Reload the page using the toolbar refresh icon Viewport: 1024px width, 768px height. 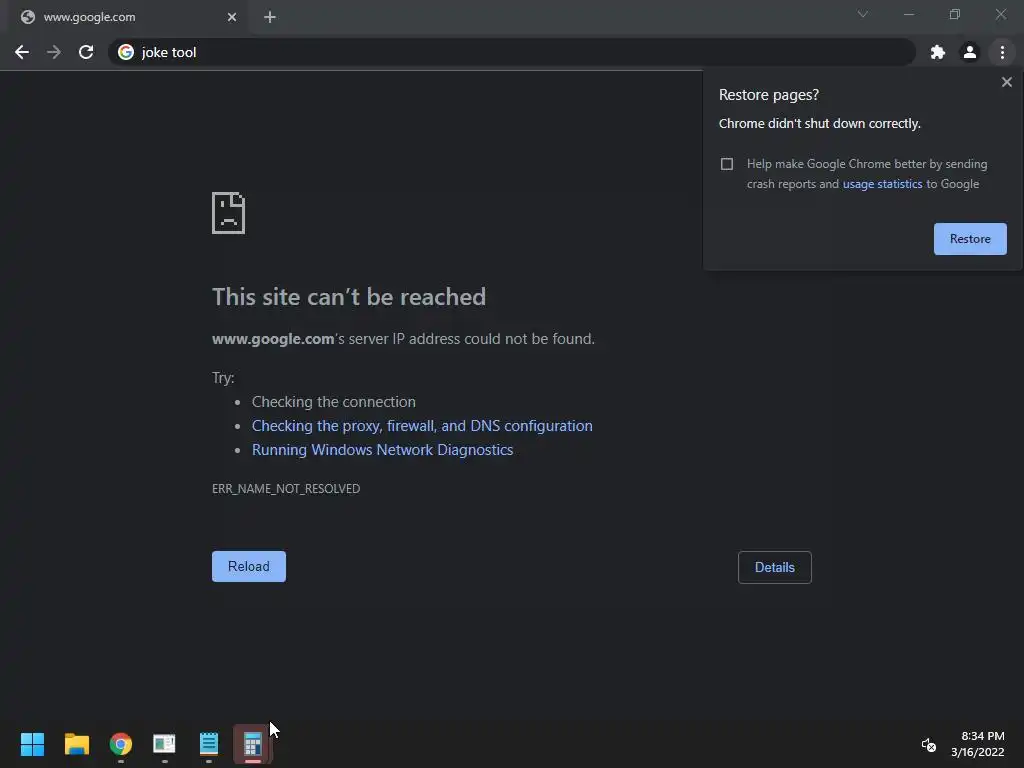point(86,52)
